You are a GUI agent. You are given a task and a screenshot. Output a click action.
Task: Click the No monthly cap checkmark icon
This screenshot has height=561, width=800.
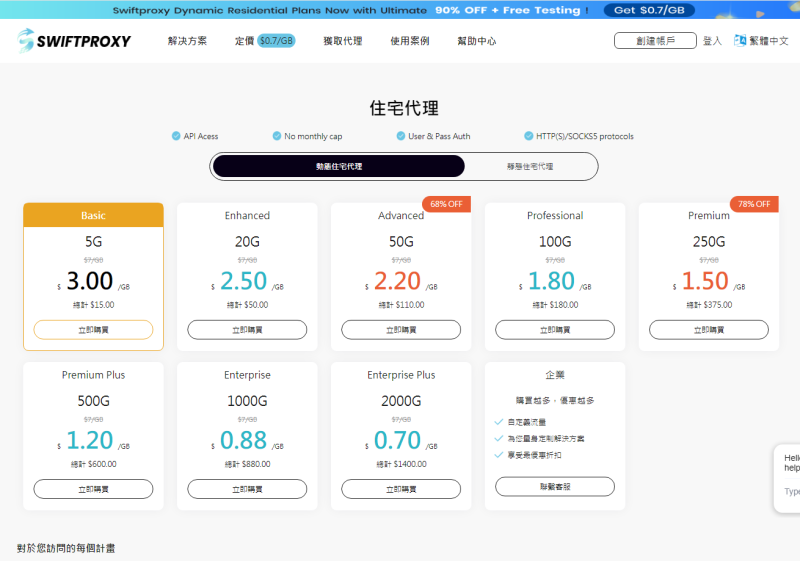277,136
